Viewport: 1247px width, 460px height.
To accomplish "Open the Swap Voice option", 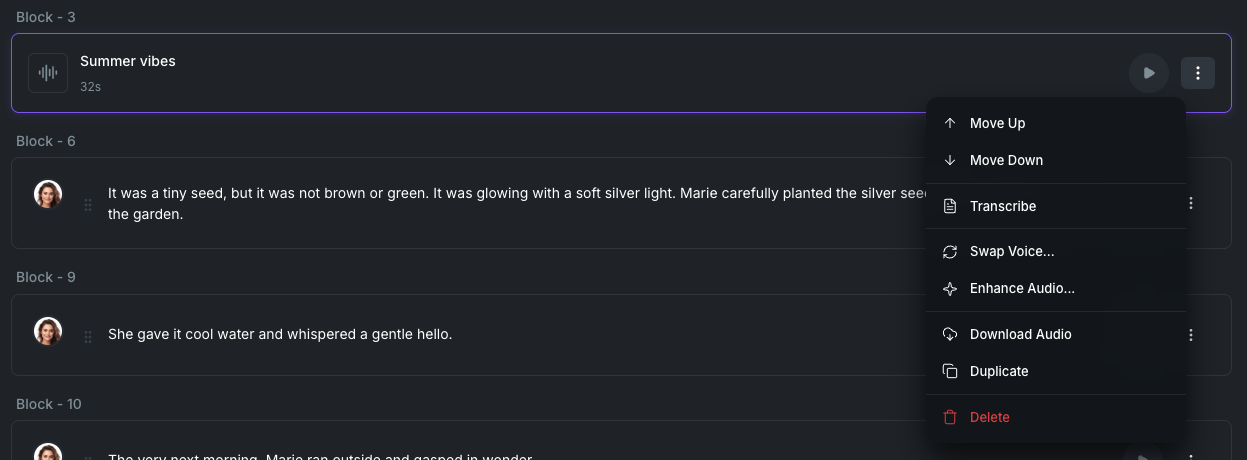I will click(1011, 252).
